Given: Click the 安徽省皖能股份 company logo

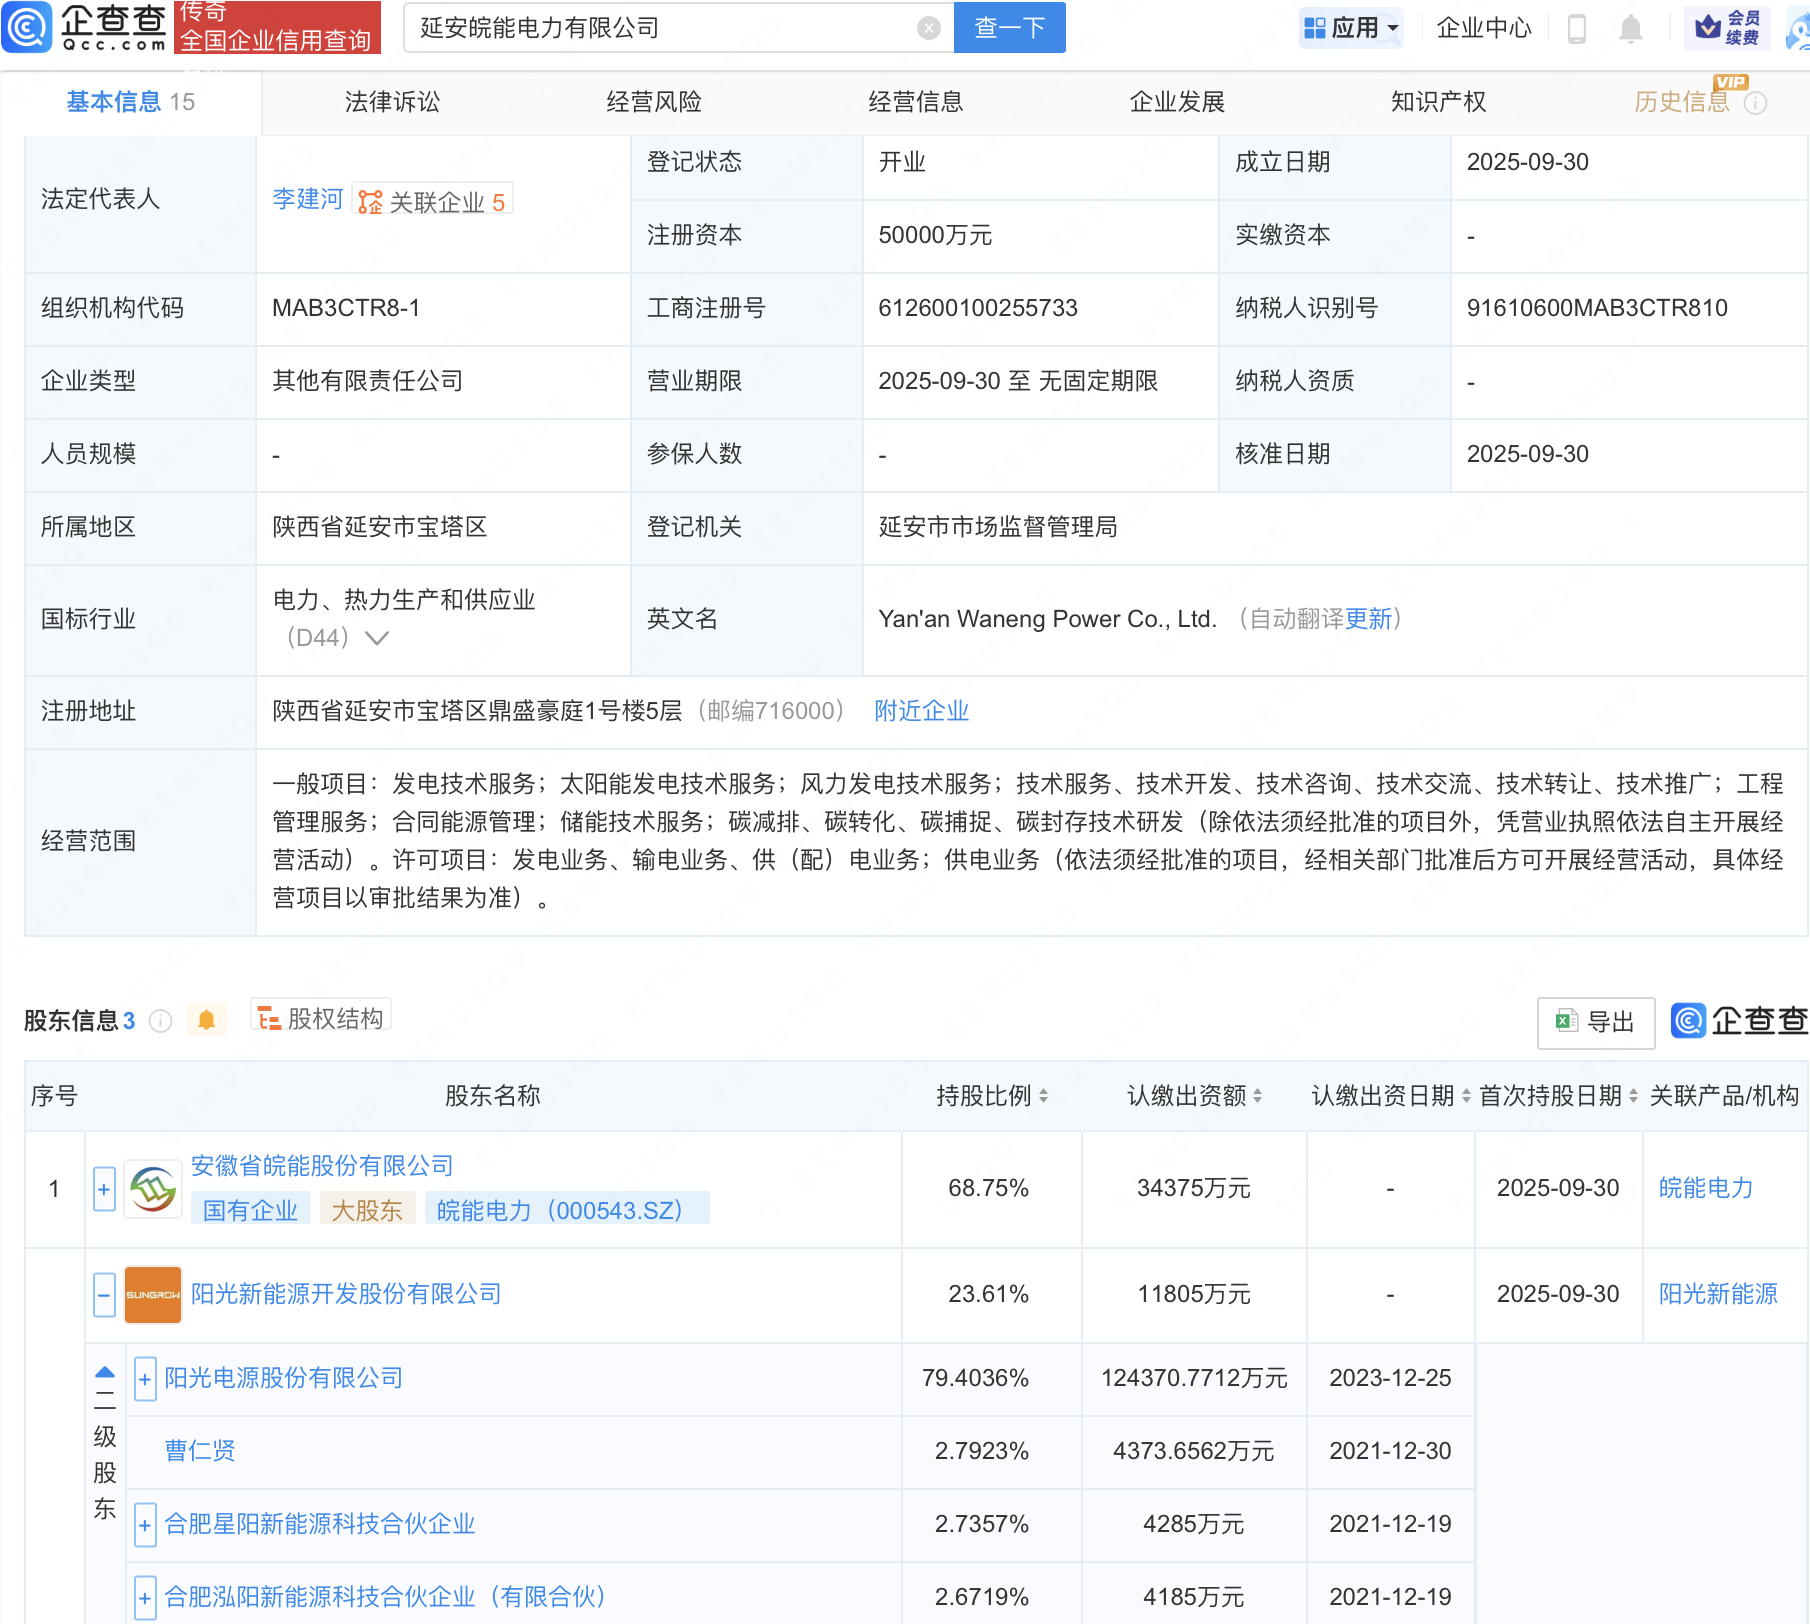Looking at the screenshot, I should (153, 1189).
